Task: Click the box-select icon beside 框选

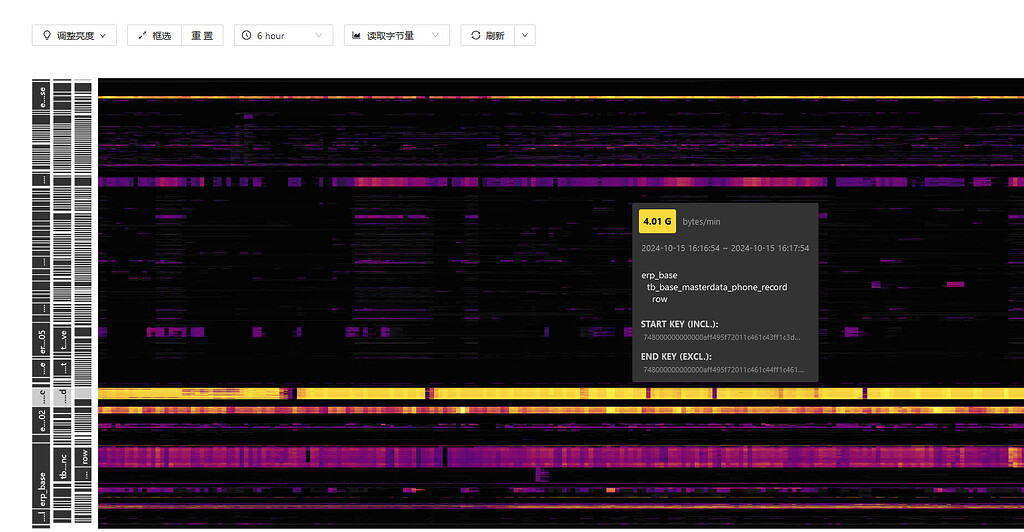Action: [141, 36]
